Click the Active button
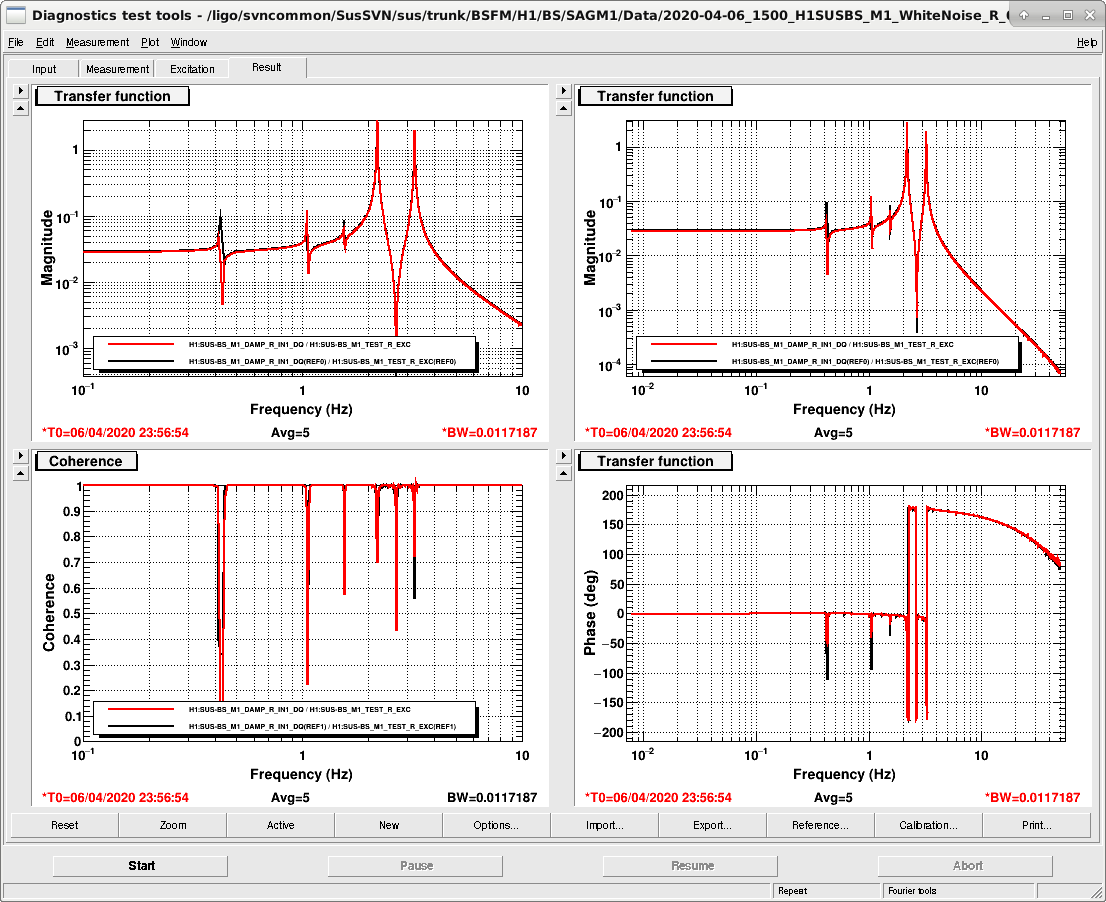 [281, 825]
